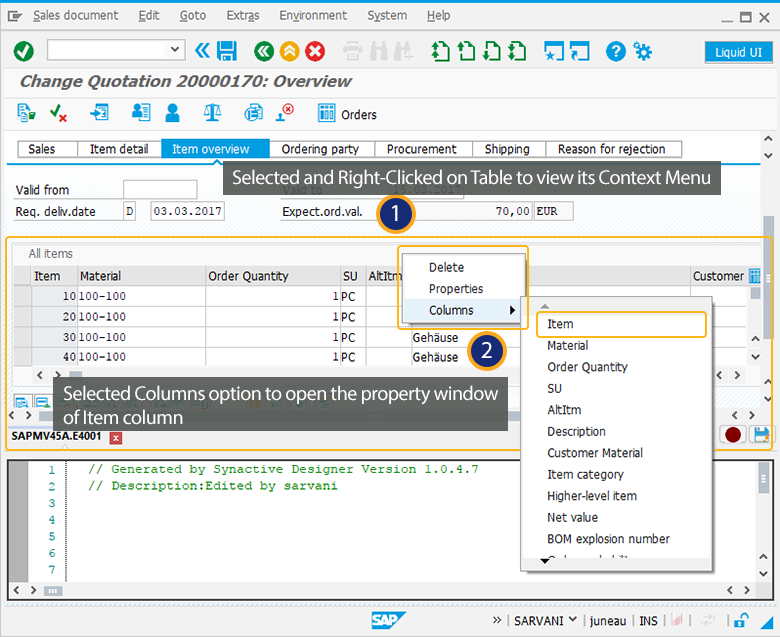Click the Valid from input field
Screen dimensions: 780x637
pos(160,189)
